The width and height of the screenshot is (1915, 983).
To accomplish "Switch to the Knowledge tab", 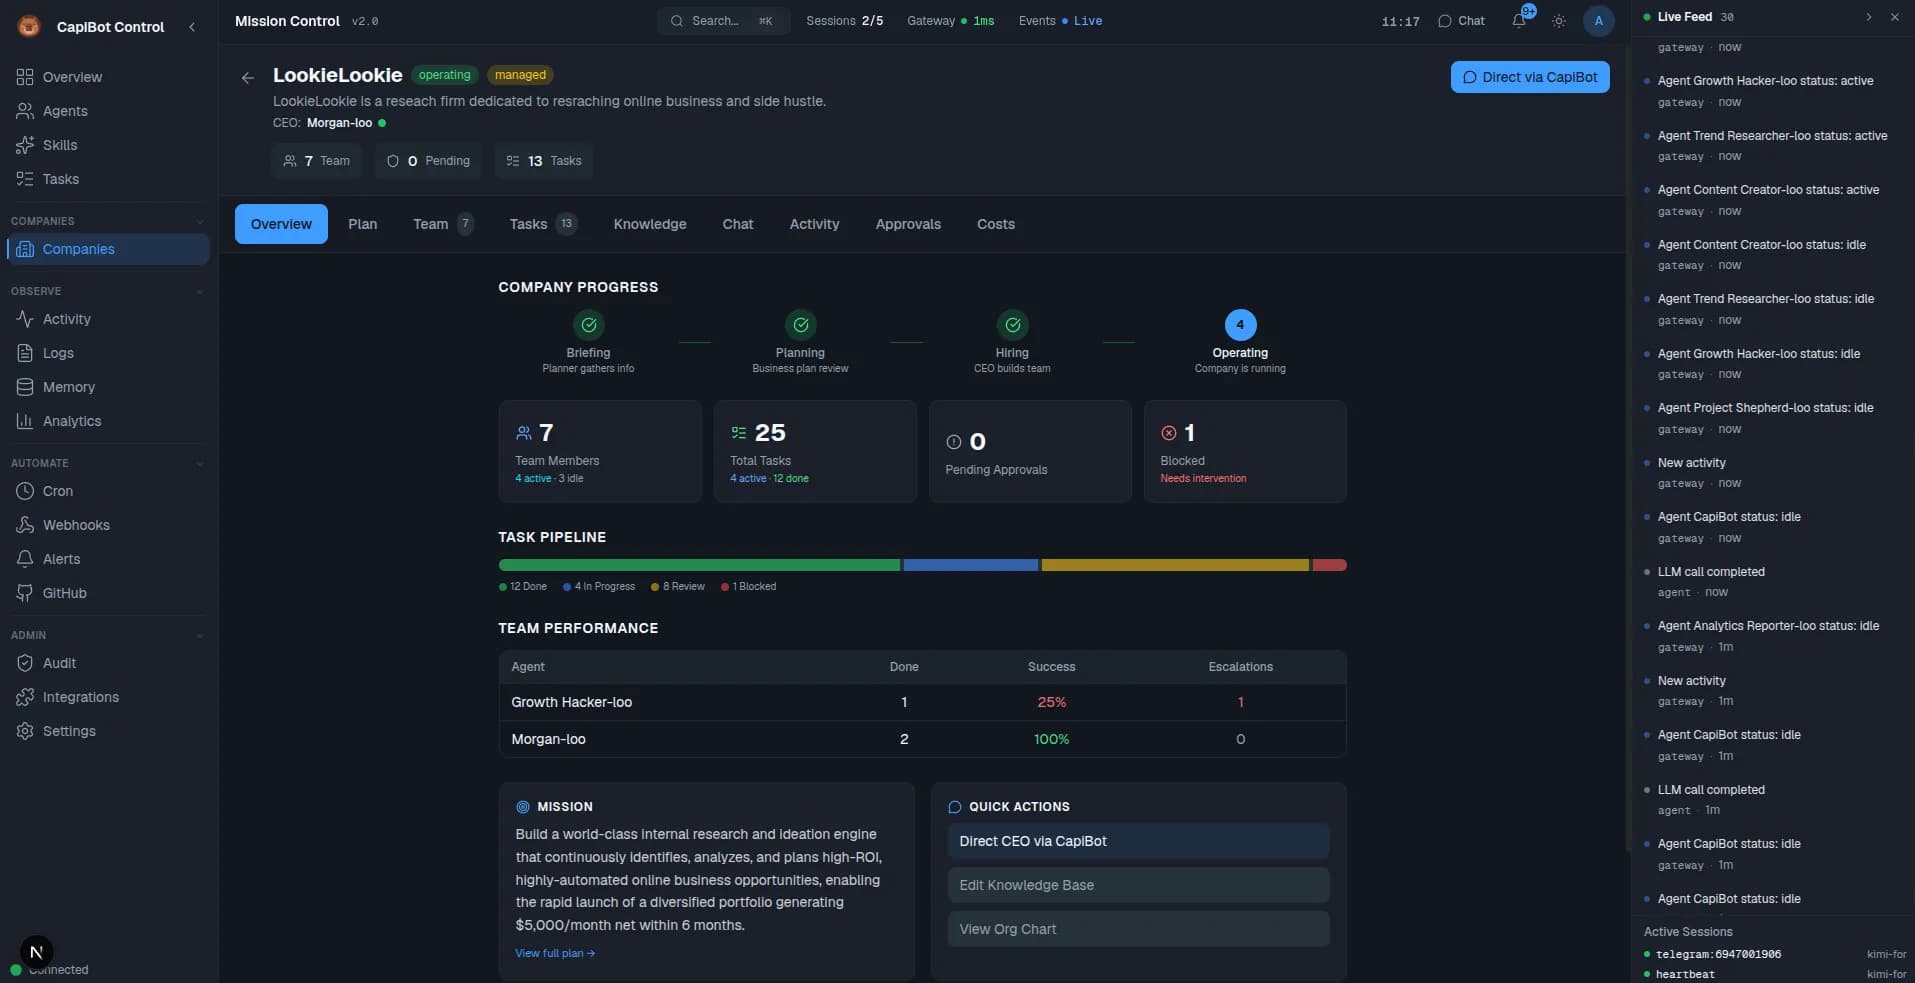I will click(650, 224).
